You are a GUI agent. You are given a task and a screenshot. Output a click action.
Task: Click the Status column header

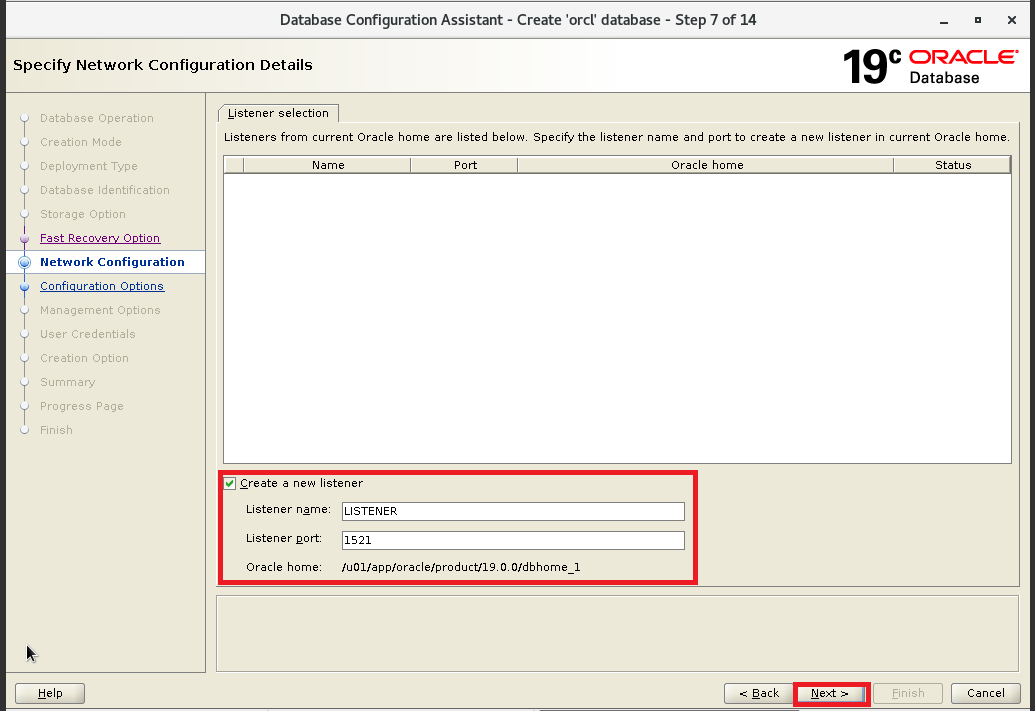[x=952, y=165]
